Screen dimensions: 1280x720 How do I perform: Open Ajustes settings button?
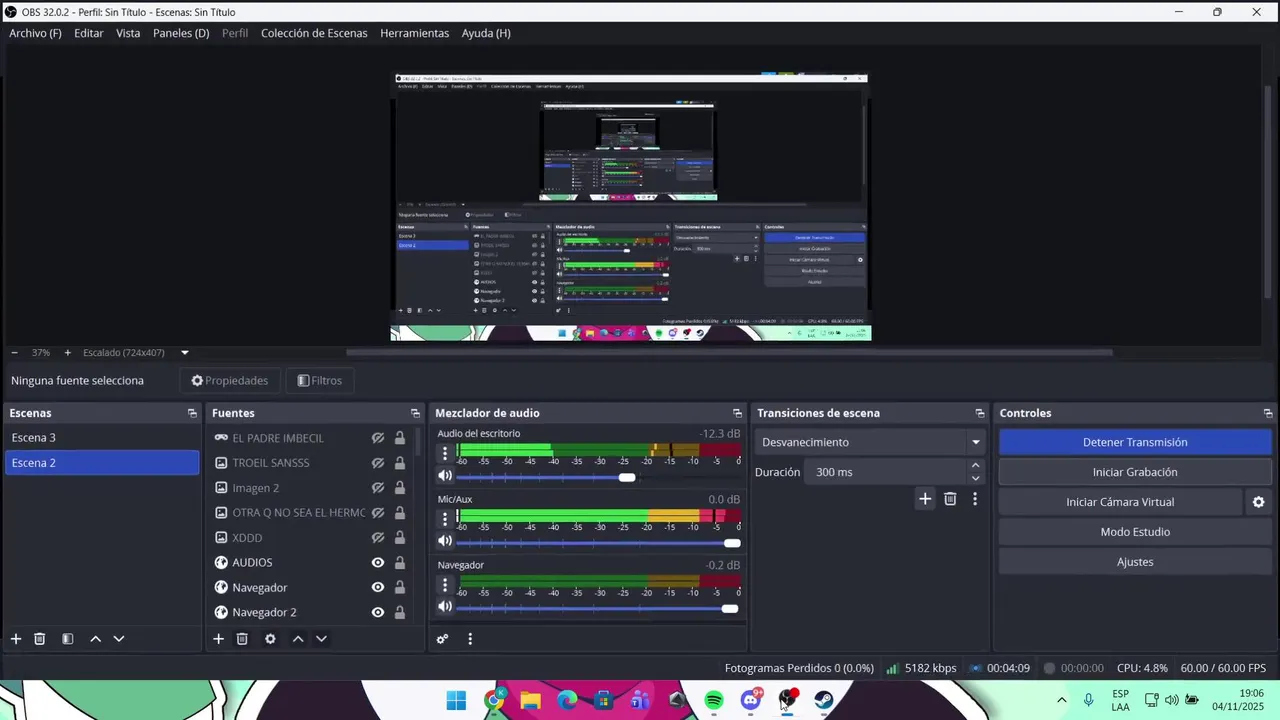1135,562
